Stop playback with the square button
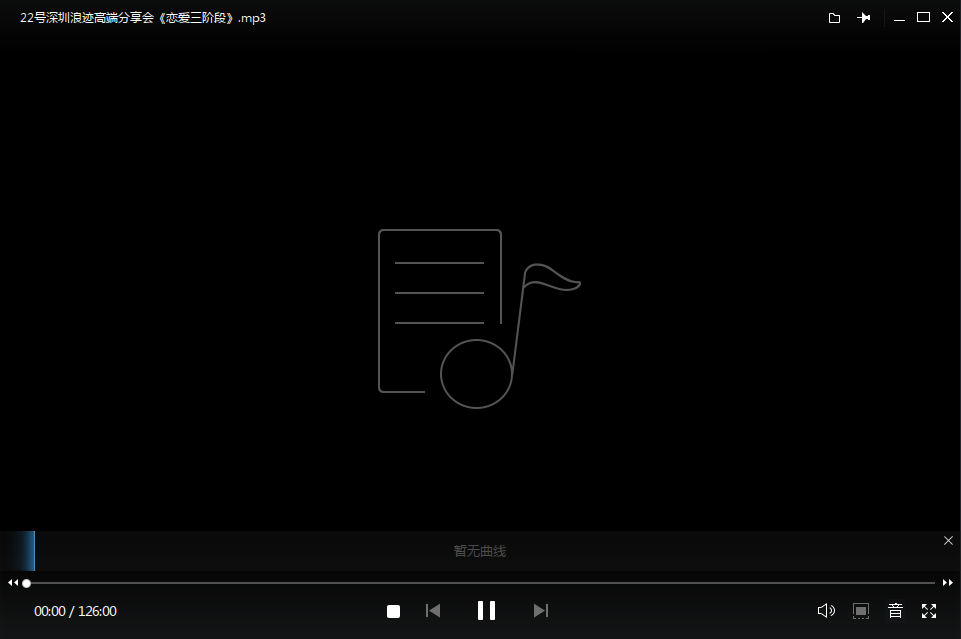 (x=393, y=611)
